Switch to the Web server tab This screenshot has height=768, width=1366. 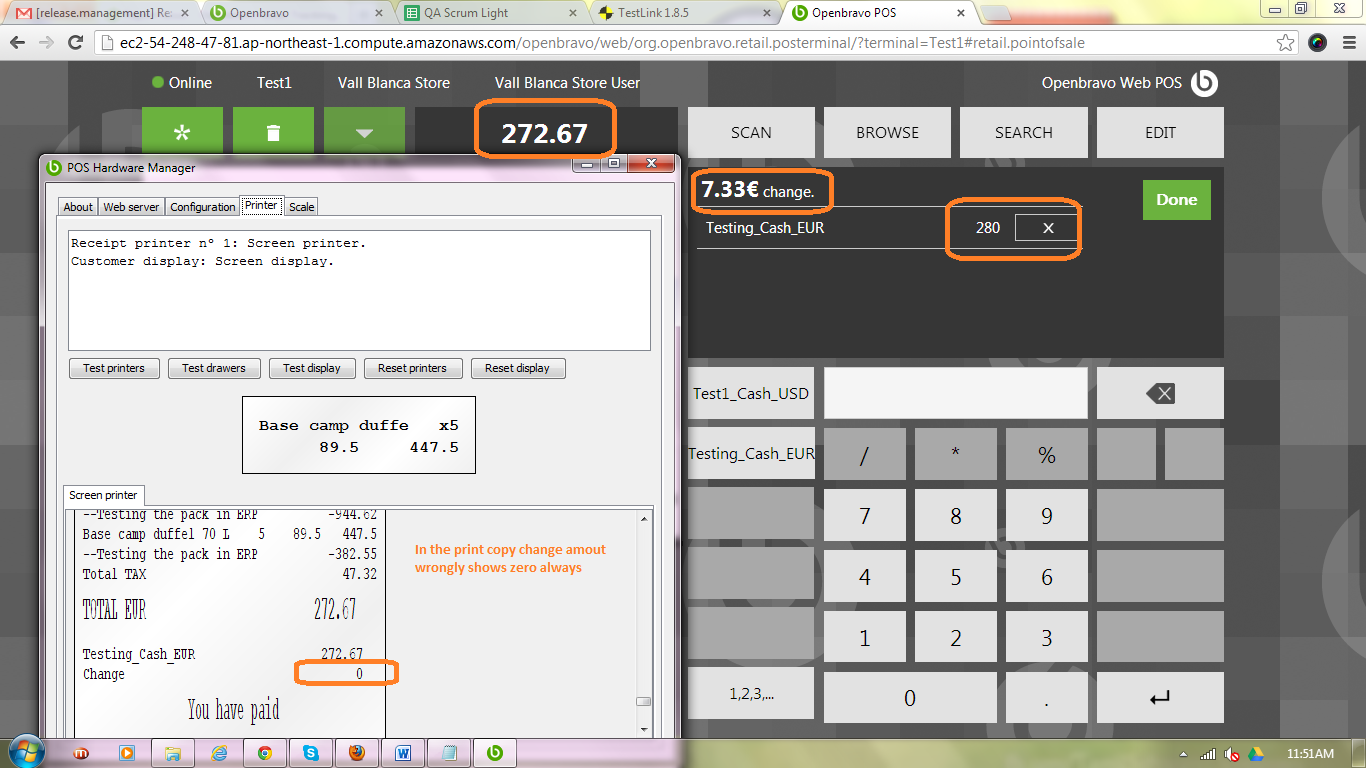[131, 207]
